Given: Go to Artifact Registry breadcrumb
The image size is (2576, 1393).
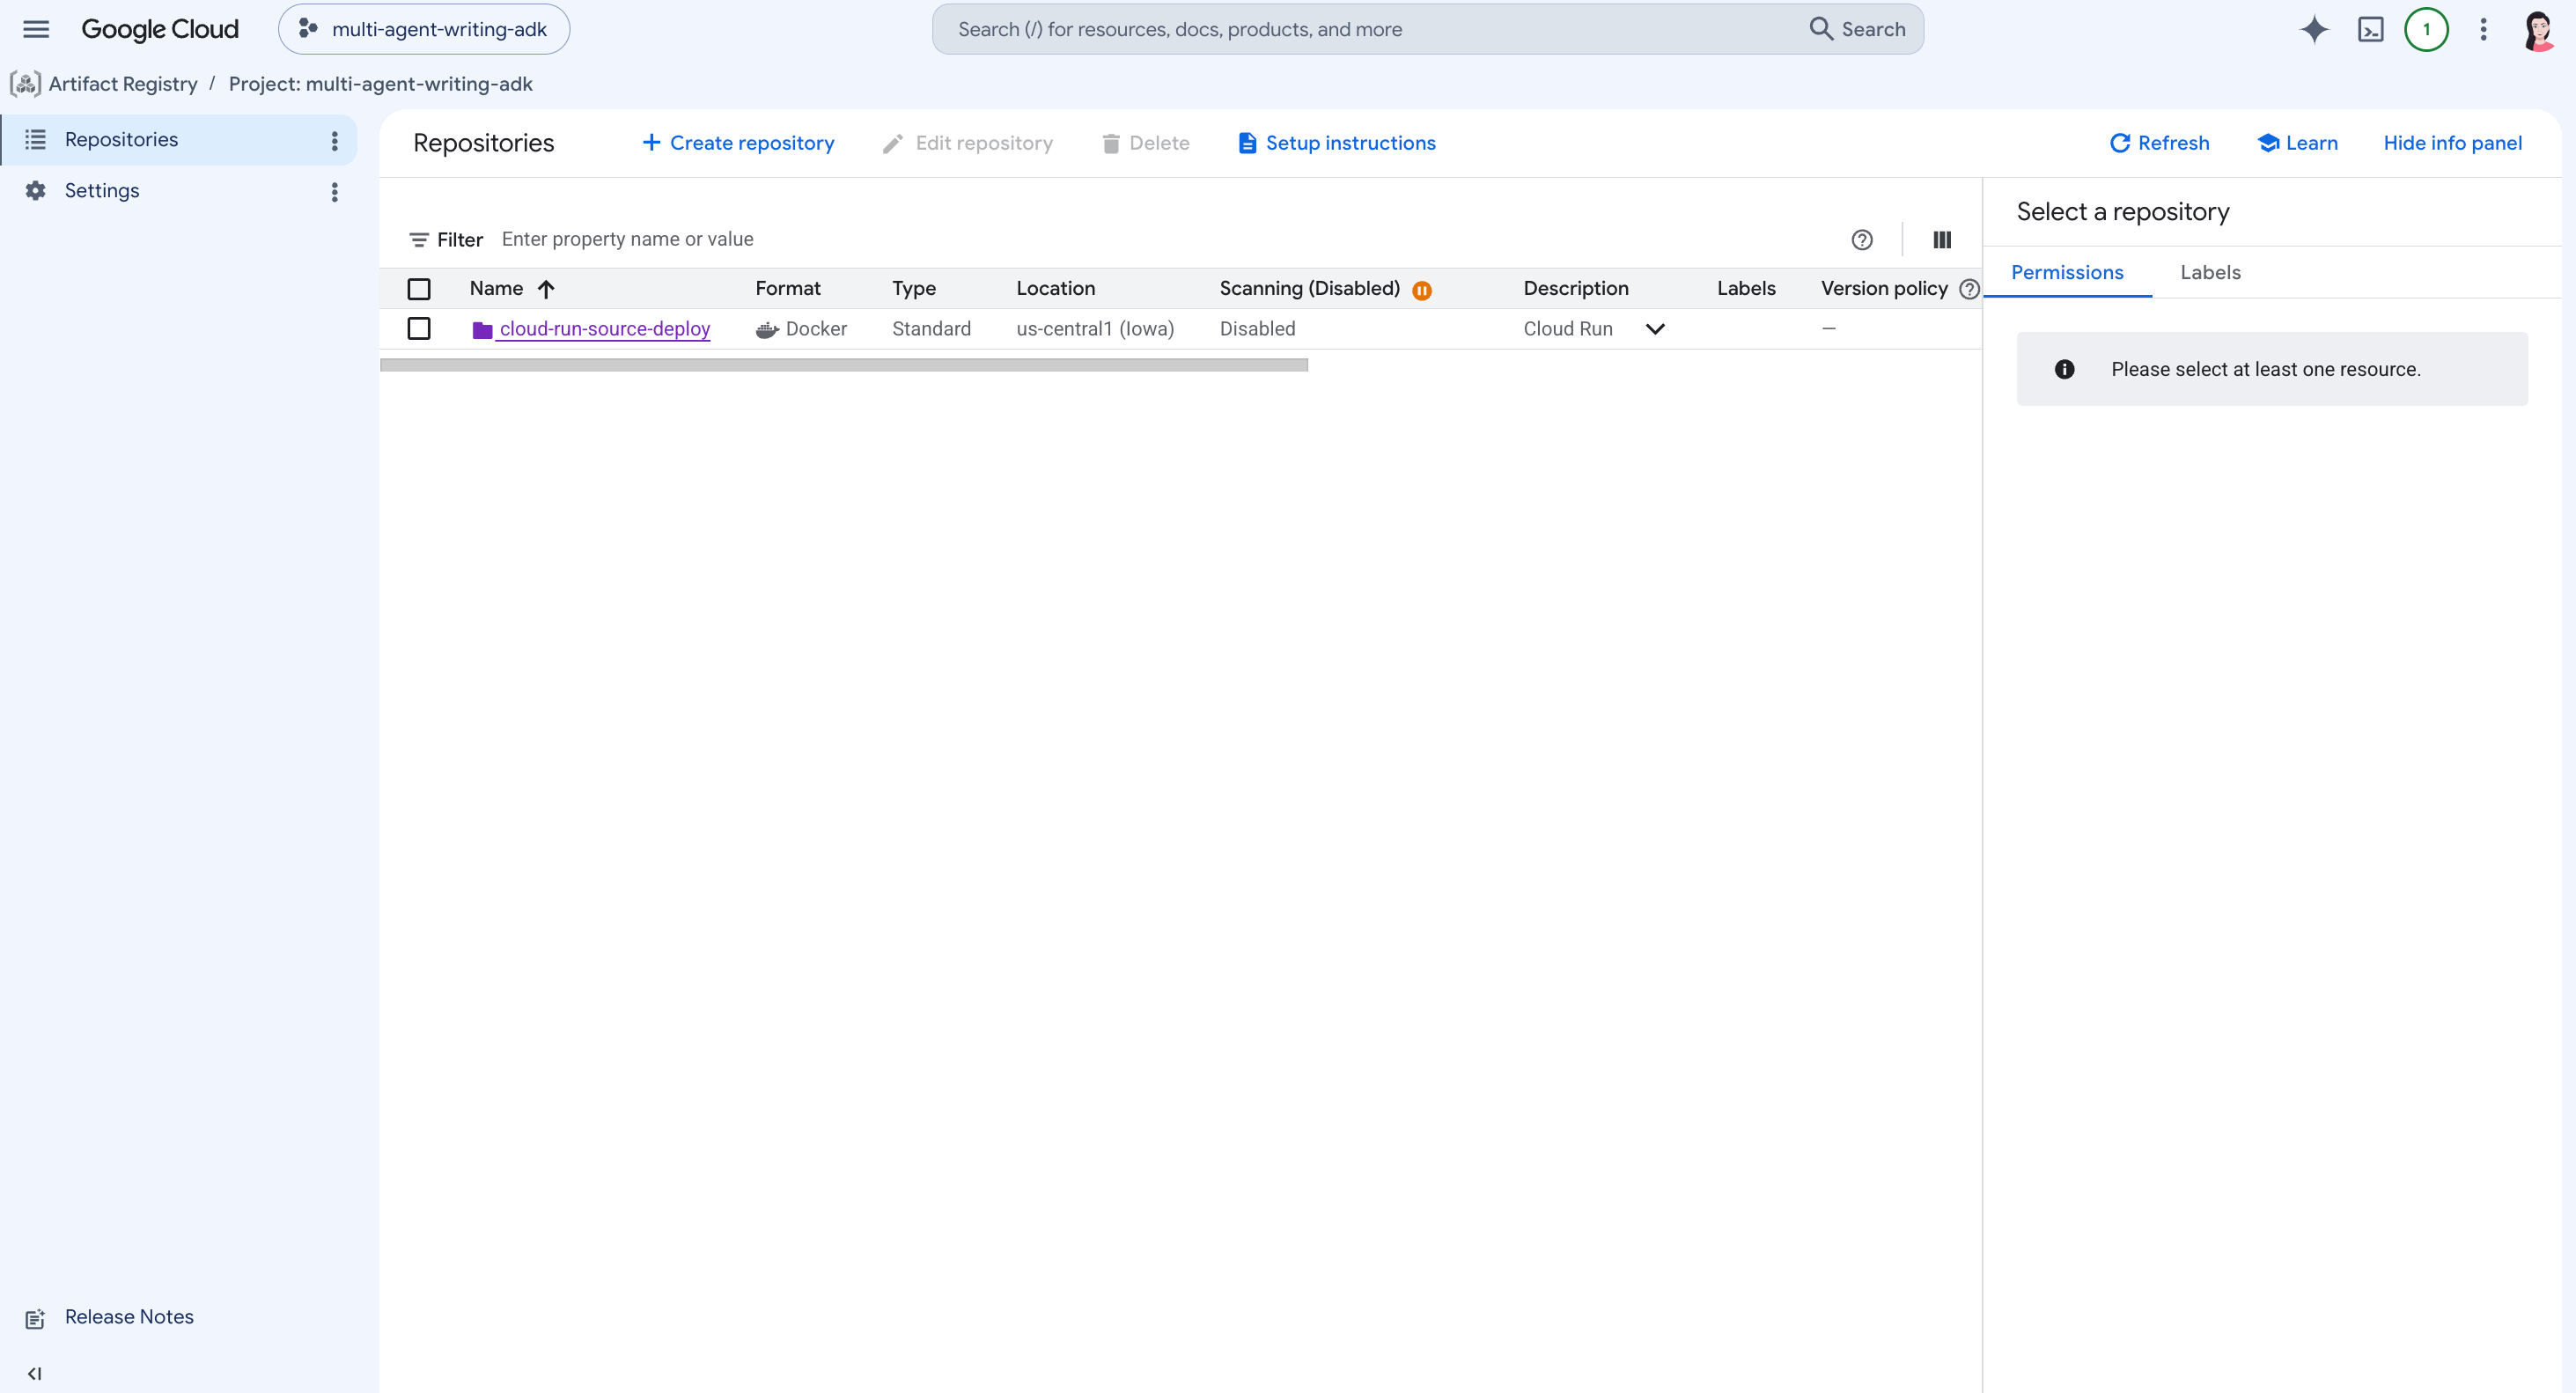Looking at the screenshot, I should pos(123,84).
